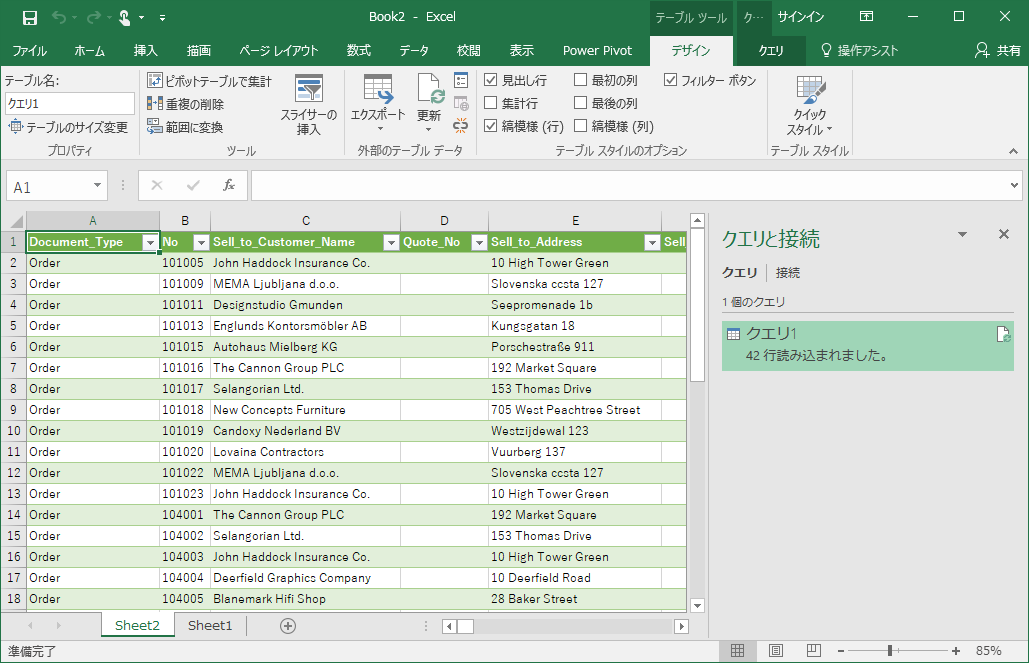1029x663 pixels.
Task: Enable the 集計行 checkbox
Action: point(490,102)
